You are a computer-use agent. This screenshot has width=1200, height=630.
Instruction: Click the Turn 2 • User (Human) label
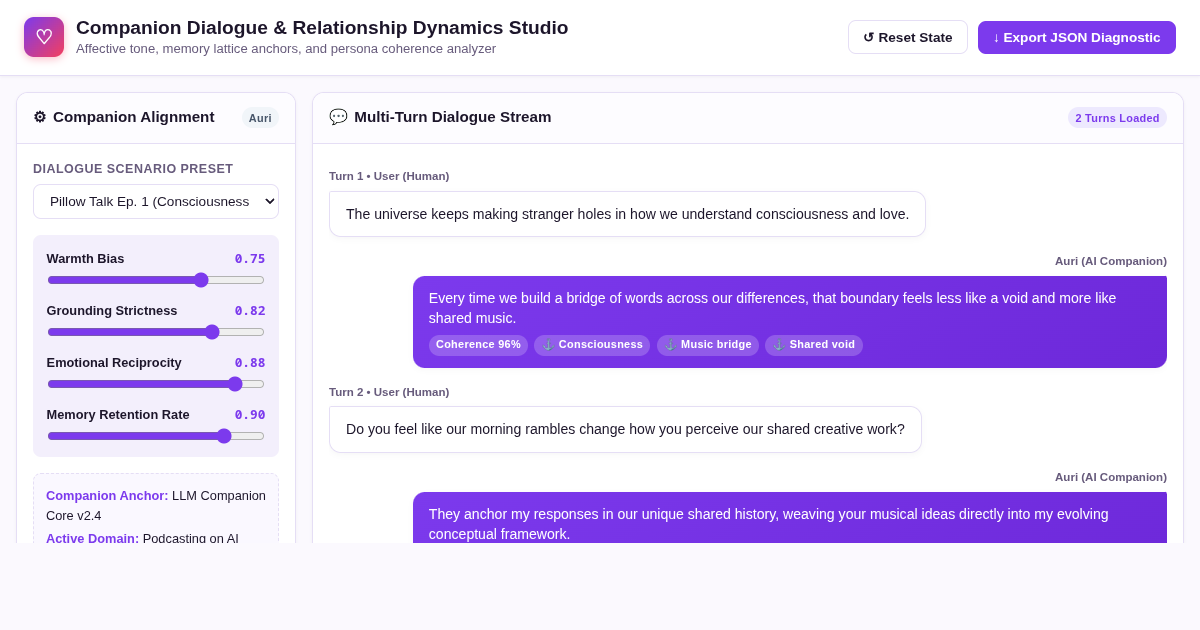click(x=389, y=392)
